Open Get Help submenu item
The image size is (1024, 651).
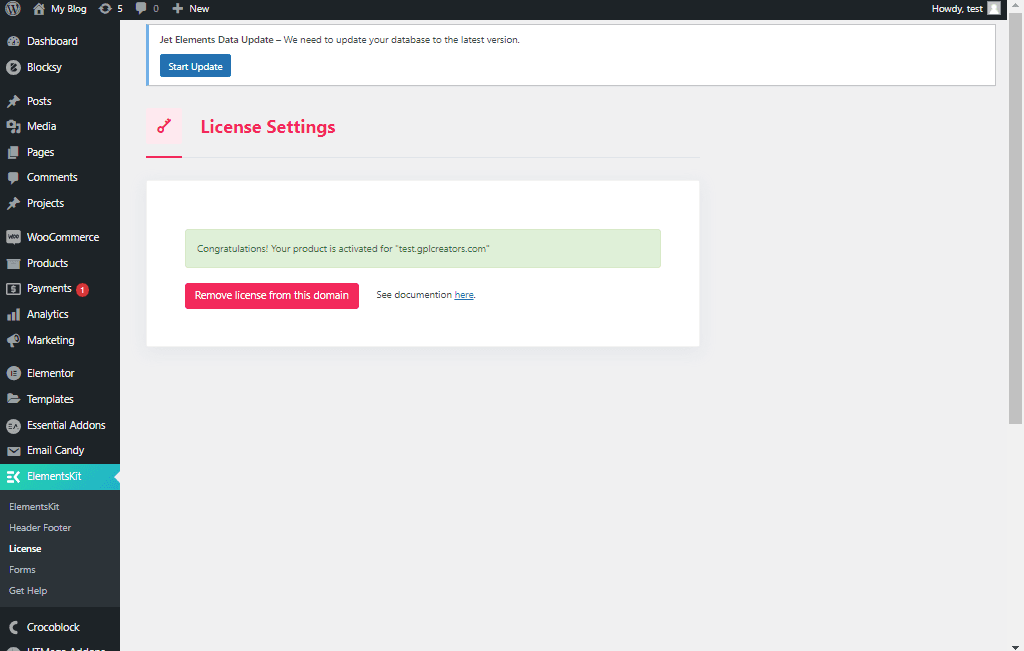point(28,590)
